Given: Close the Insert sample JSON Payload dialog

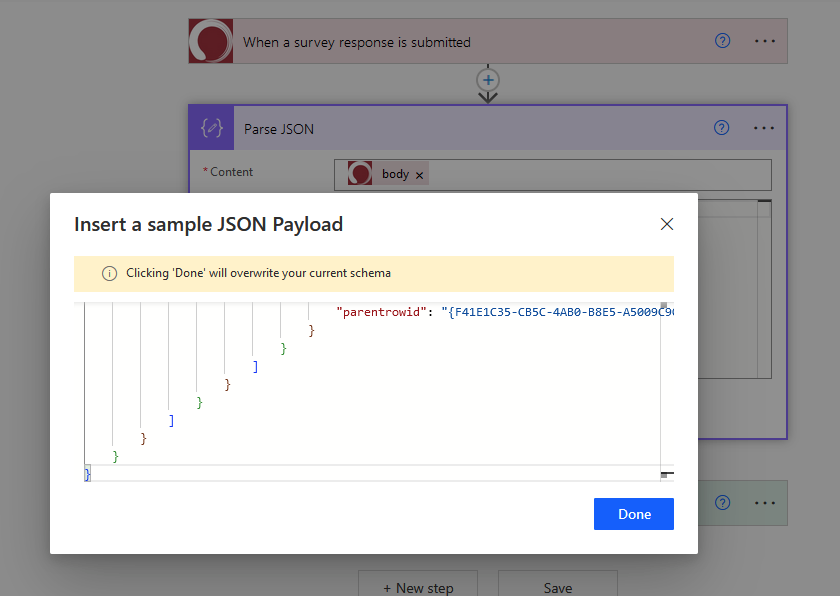Looking at the screenshot, I should click(x=666, y=224).
